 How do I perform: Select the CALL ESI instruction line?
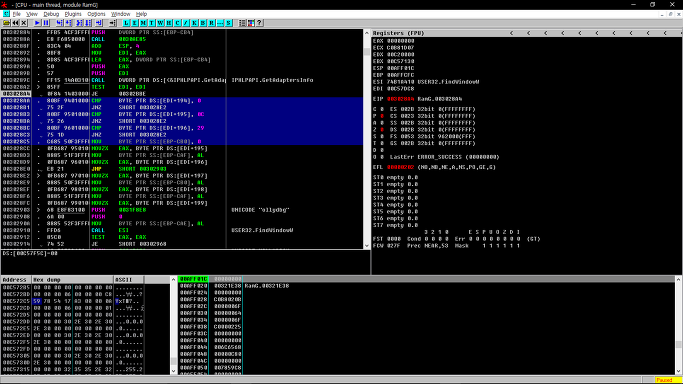(182, 230)
